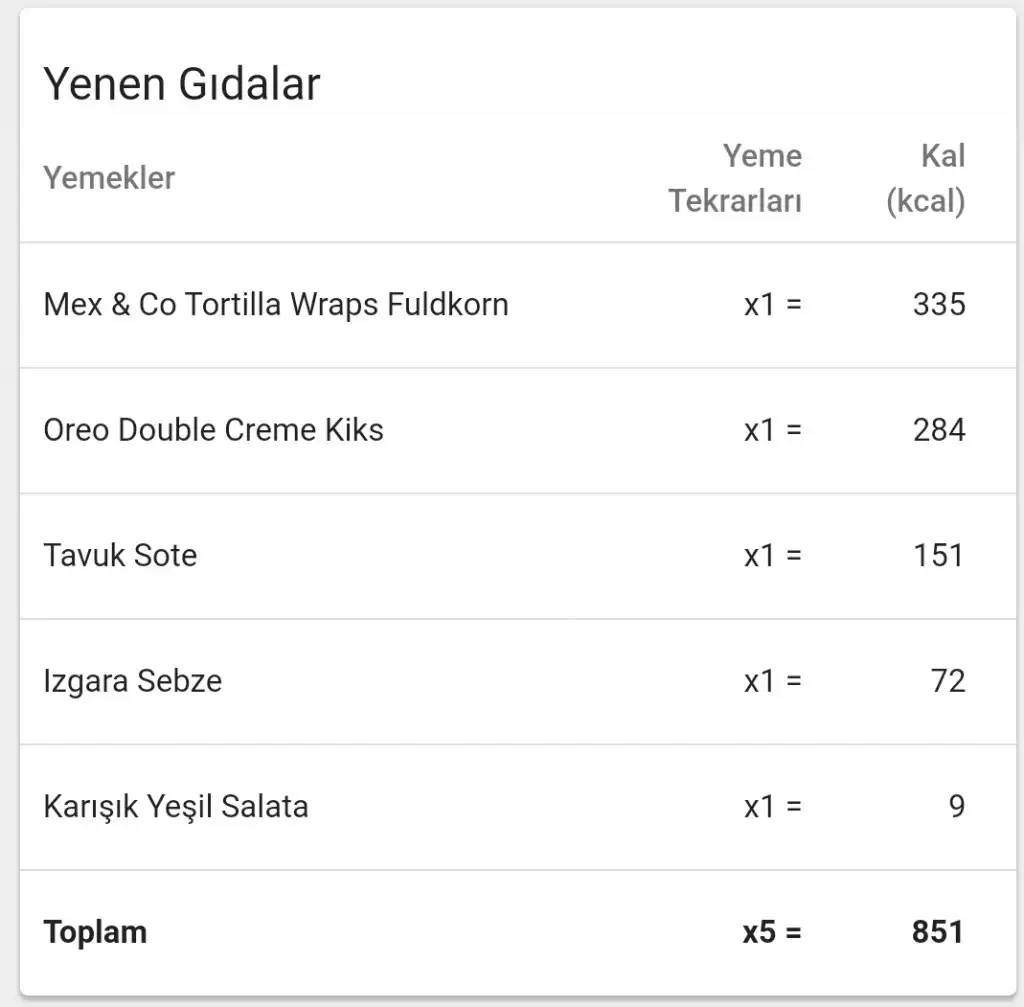
Task: Click the x1 = count for Izgara Sebze
Action: (772, 681)
